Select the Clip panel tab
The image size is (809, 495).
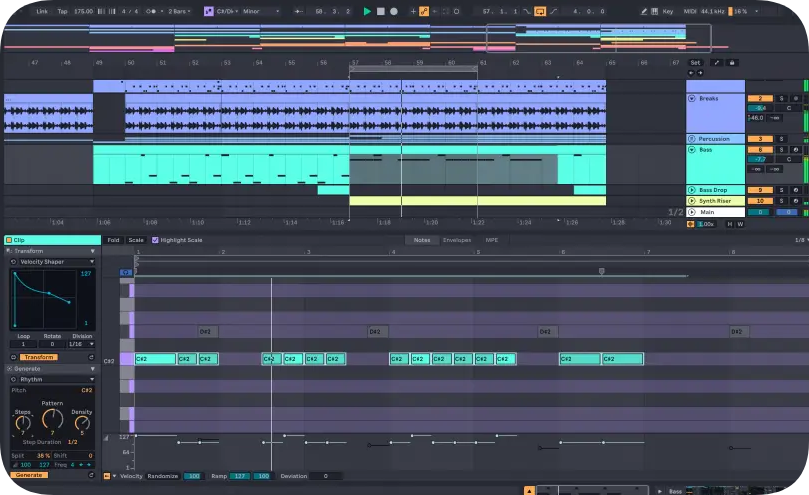(x=52, y=240)
